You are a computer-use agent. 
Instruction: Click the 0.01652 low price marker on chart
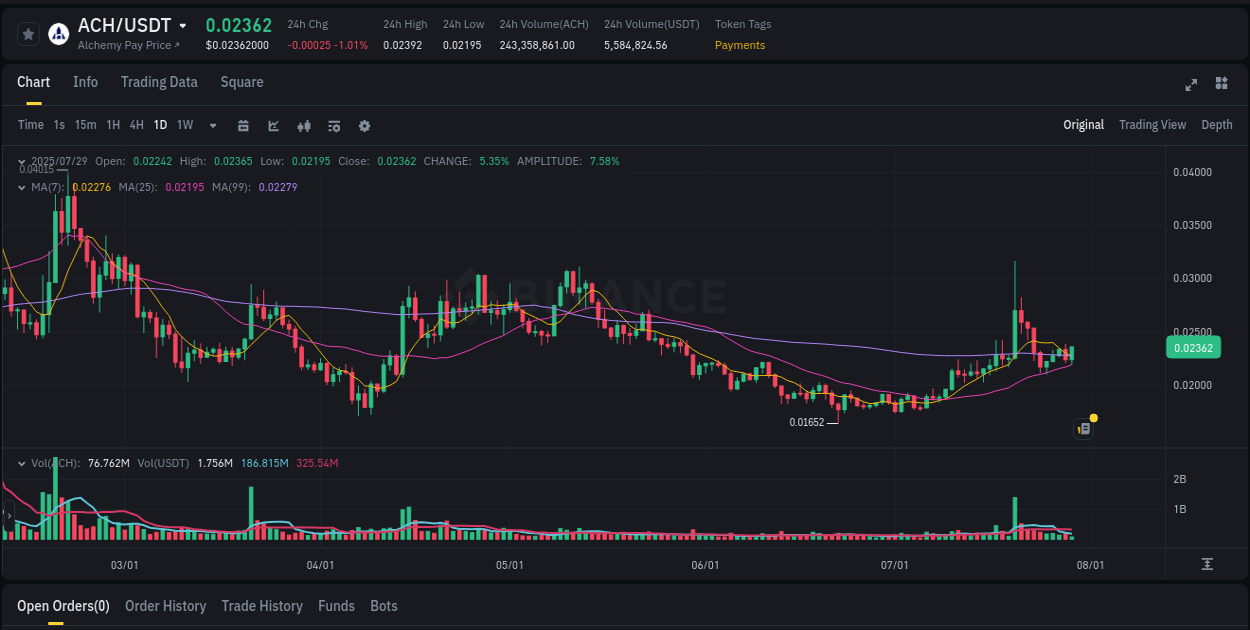point(806,422)
